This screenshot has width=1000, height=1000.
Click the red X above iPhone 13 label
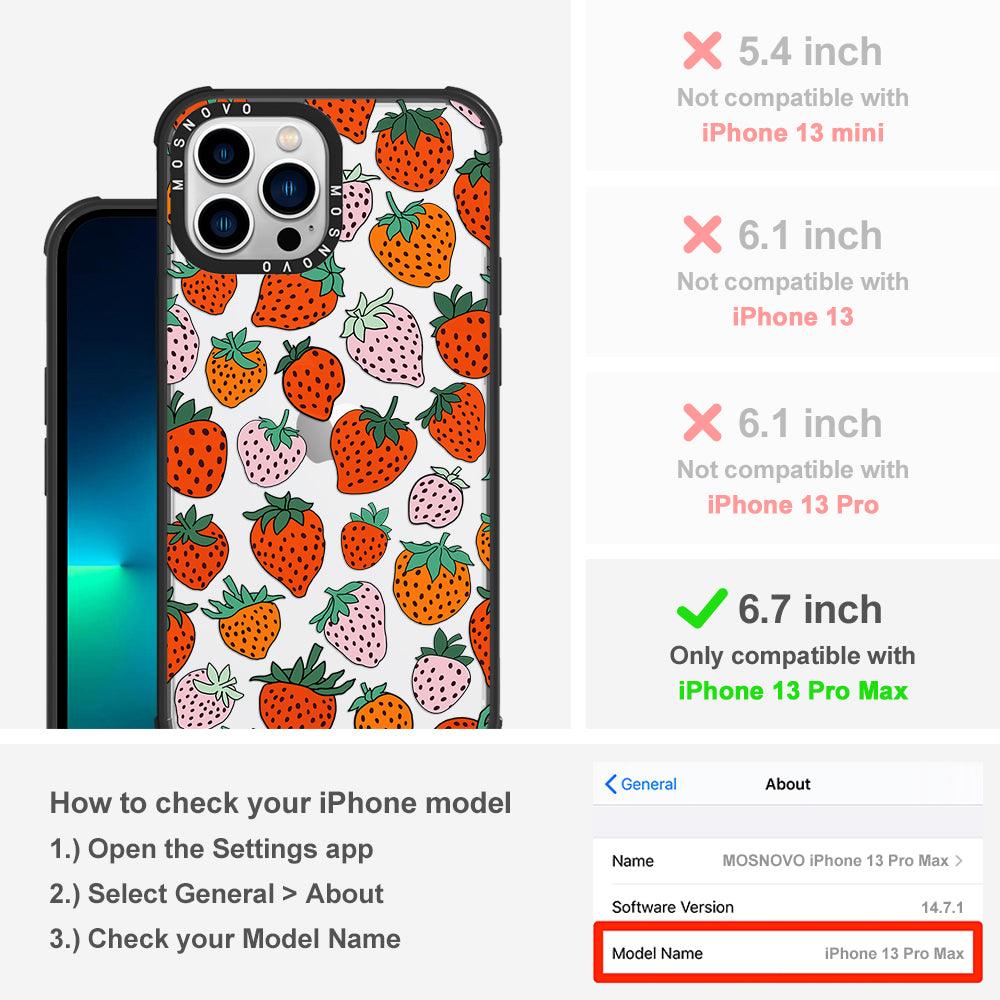click(702, 234)
